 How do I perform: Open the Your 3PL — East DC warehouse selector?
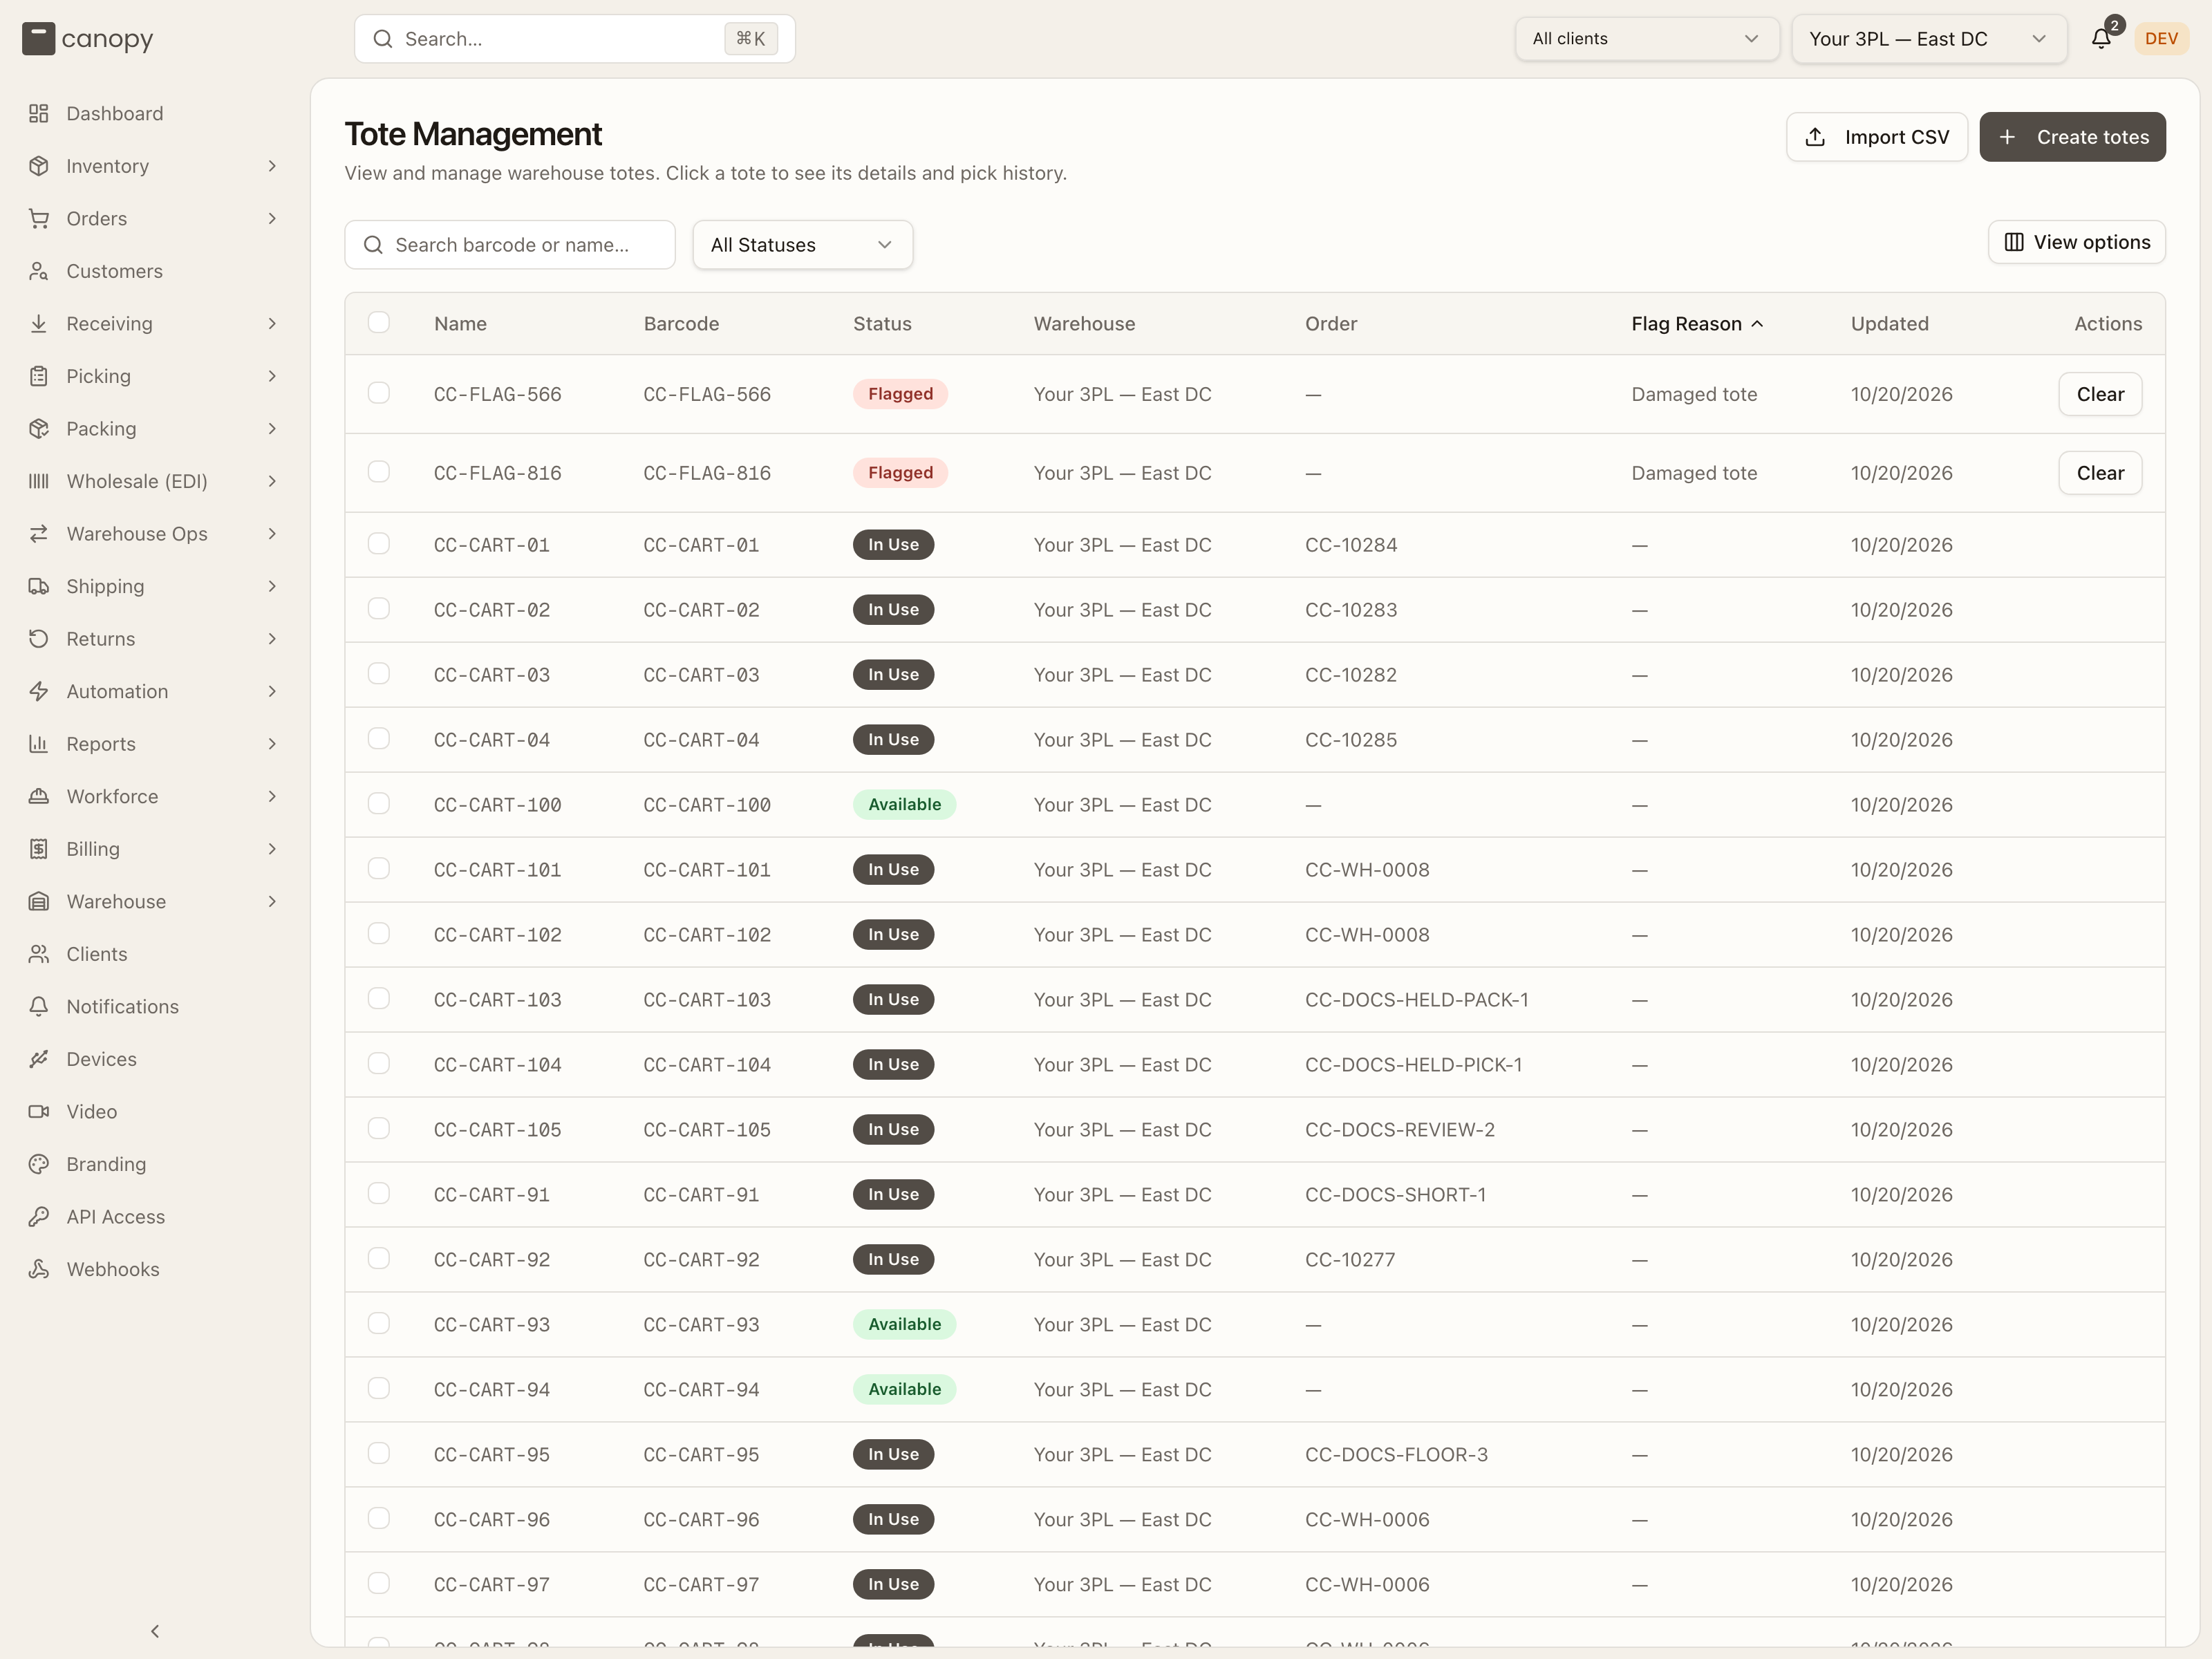coord(1929,39)
